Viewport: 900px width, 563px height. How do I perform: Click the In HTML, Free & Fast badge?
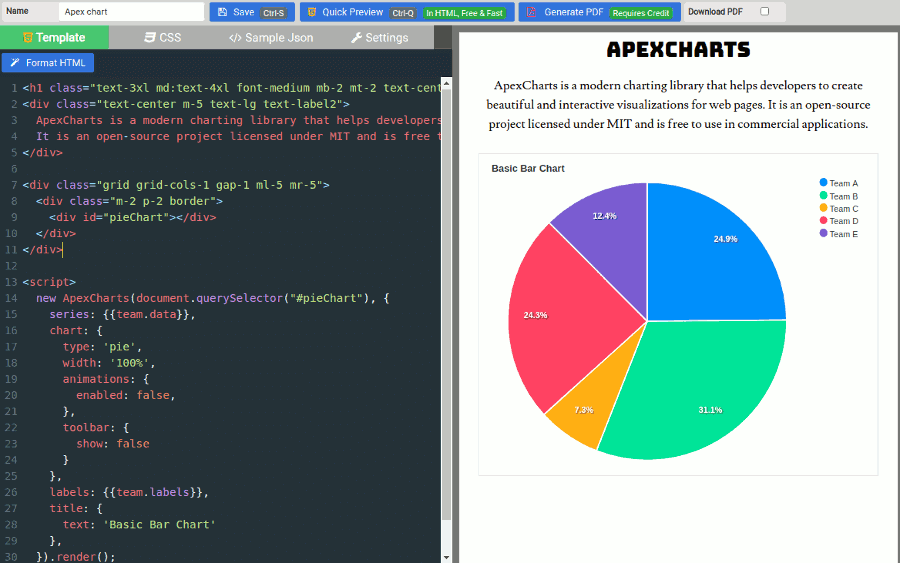point(464,13)
